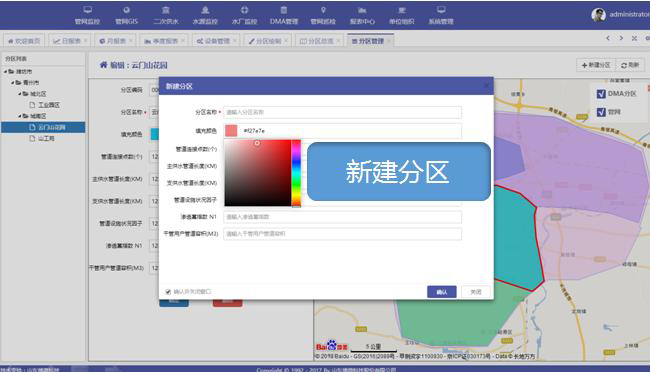Close the 月报表 tab with its X
The width and height of the screenshot is (650, 372).
click(131, 41)
